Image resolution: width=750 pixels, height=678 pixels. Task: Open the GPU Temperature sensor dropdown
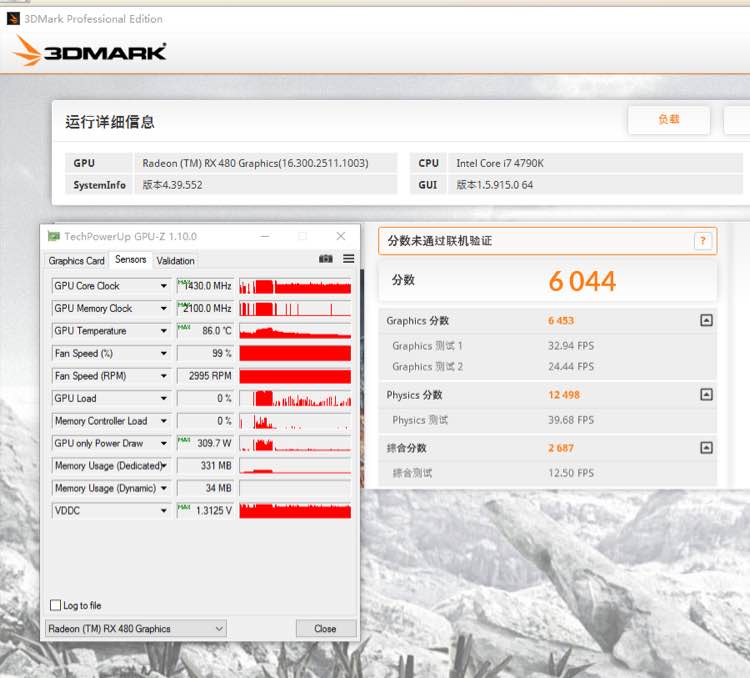point(164,331)
